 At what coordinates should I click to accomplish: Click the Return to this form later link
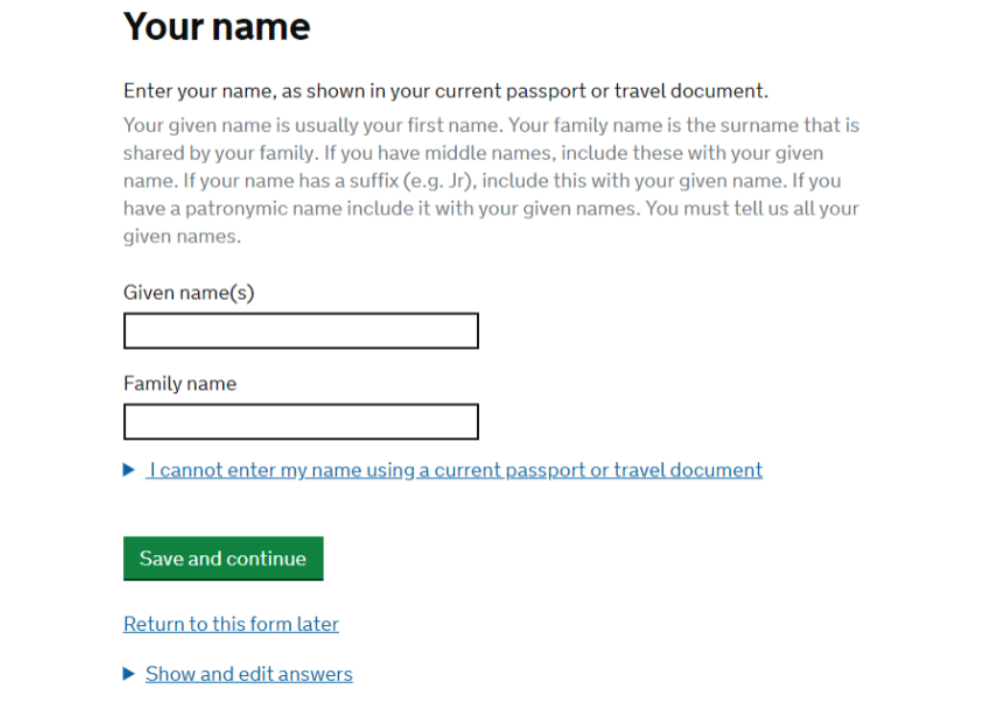[231, 624]
